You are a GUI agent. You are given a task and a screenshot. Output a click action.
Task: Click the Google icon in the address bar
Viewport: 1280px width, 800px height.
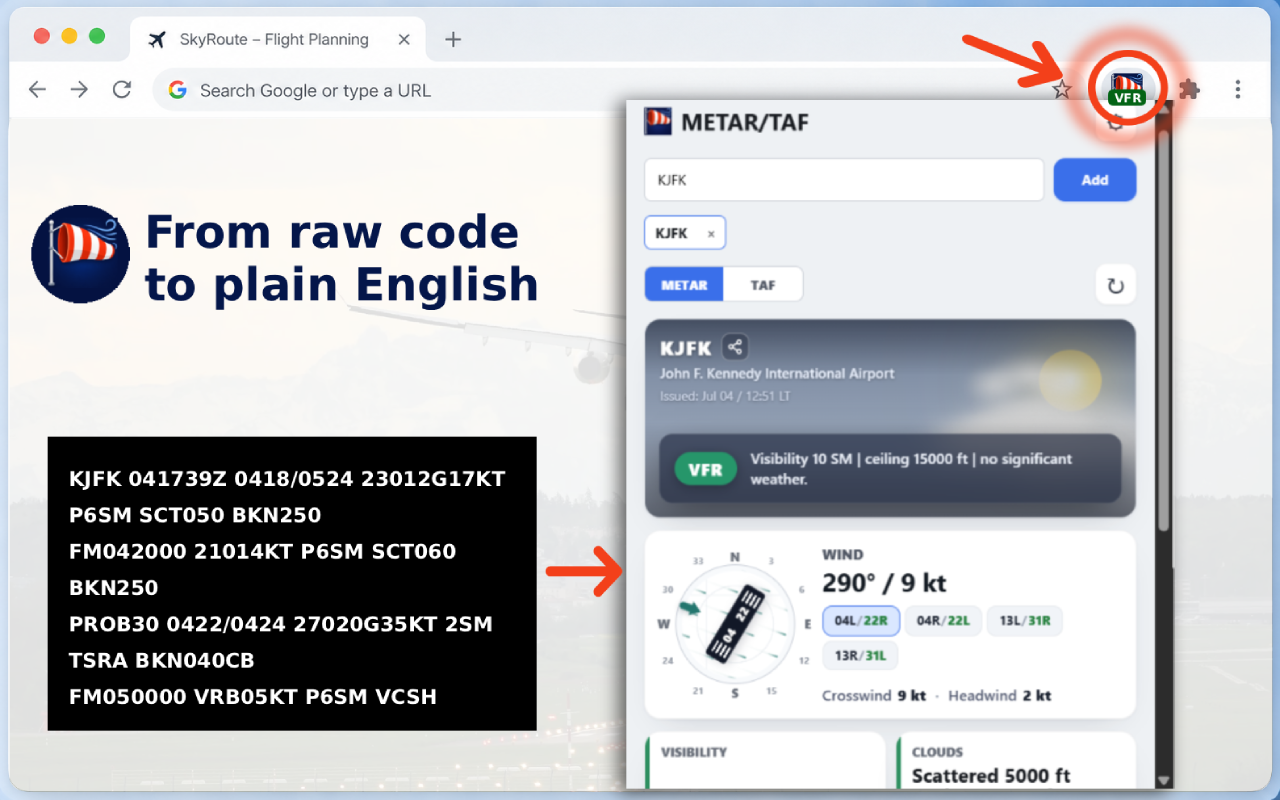[x=178, y=90]
